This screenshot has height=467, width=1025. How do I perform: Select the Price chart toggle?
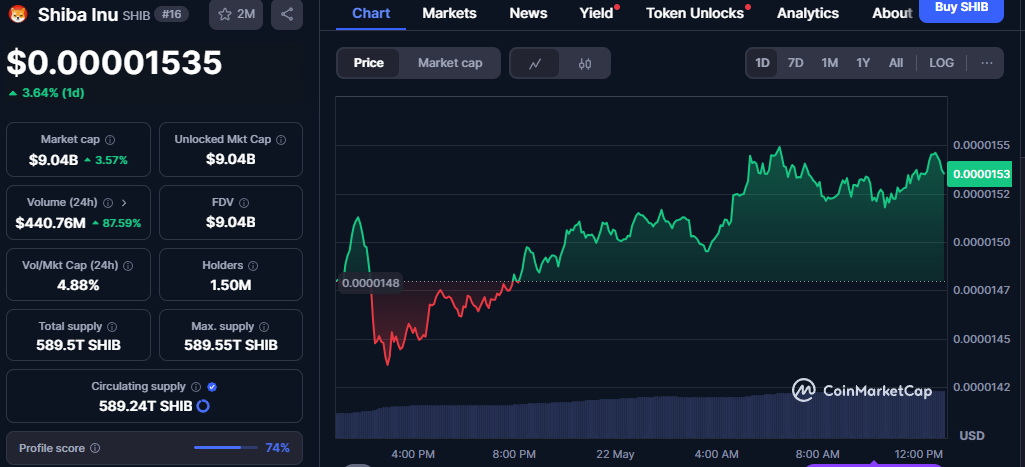[x=368, y=63]
